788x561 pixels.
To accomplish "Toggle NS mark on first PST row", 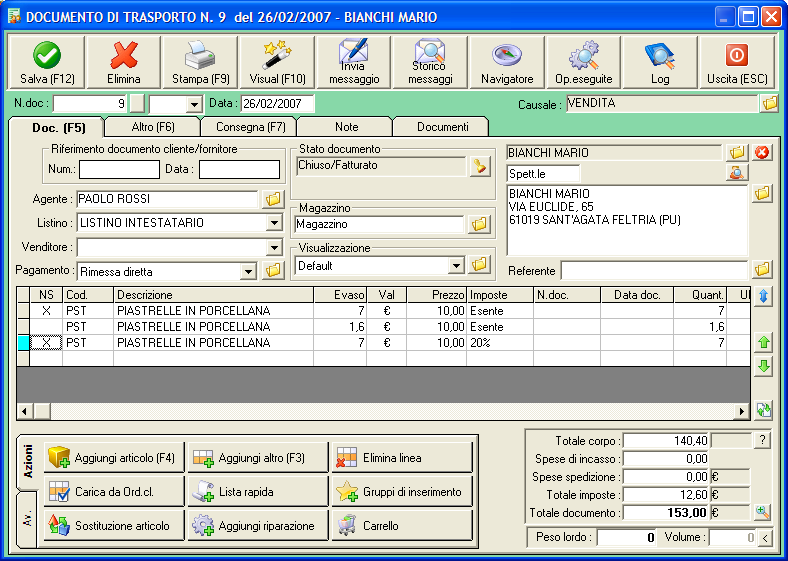I will [46, 311].
